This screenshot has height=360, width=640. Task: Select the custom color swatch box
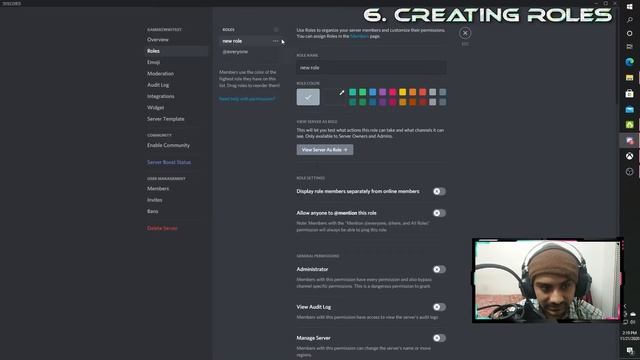pyautogui.click(x=334, y=97)
